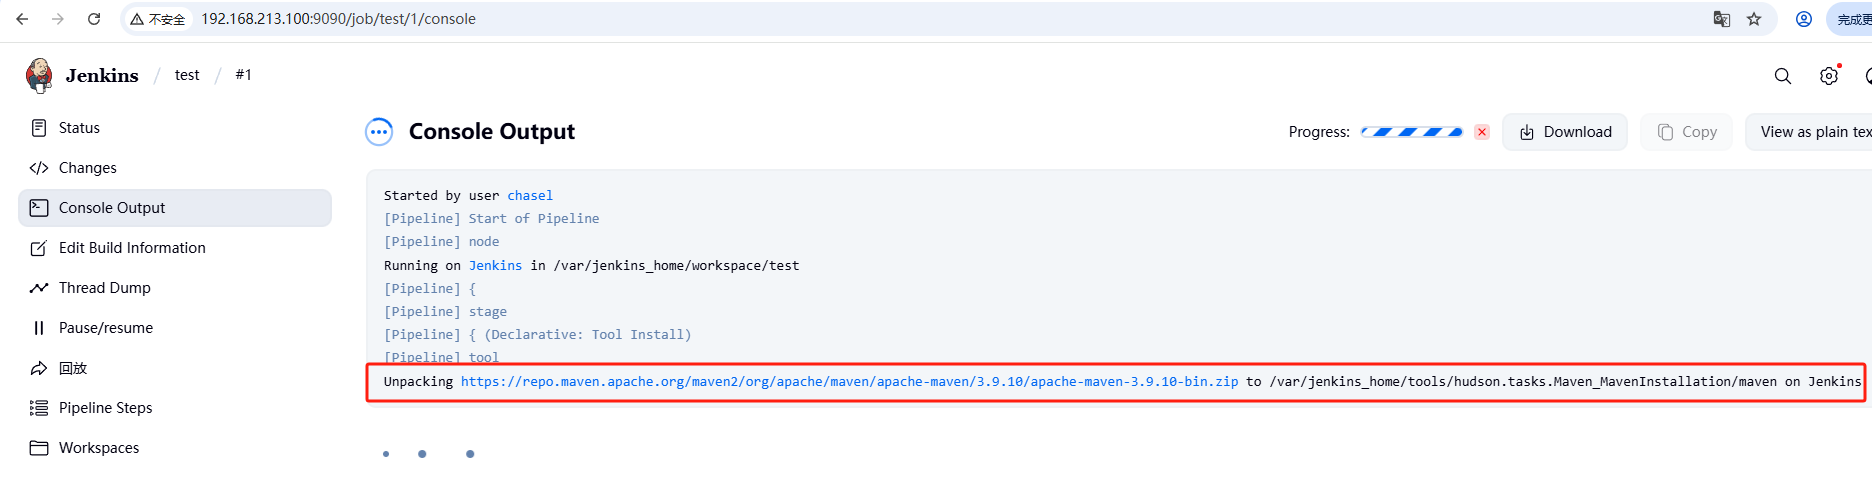This screenshot has width=1872, height=493.
Task: Click the browser back arrow
Action: [22, 19]
